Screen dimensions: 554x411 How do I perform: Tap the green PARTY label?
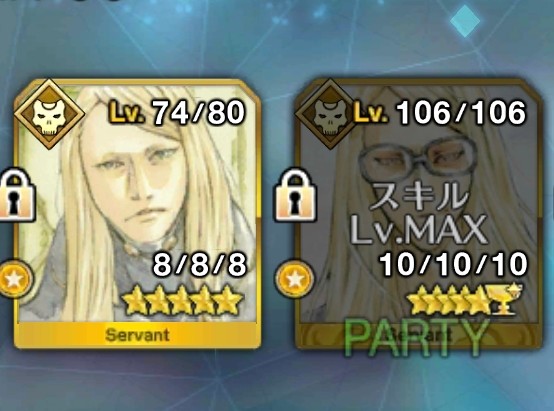tap(416, 337)
